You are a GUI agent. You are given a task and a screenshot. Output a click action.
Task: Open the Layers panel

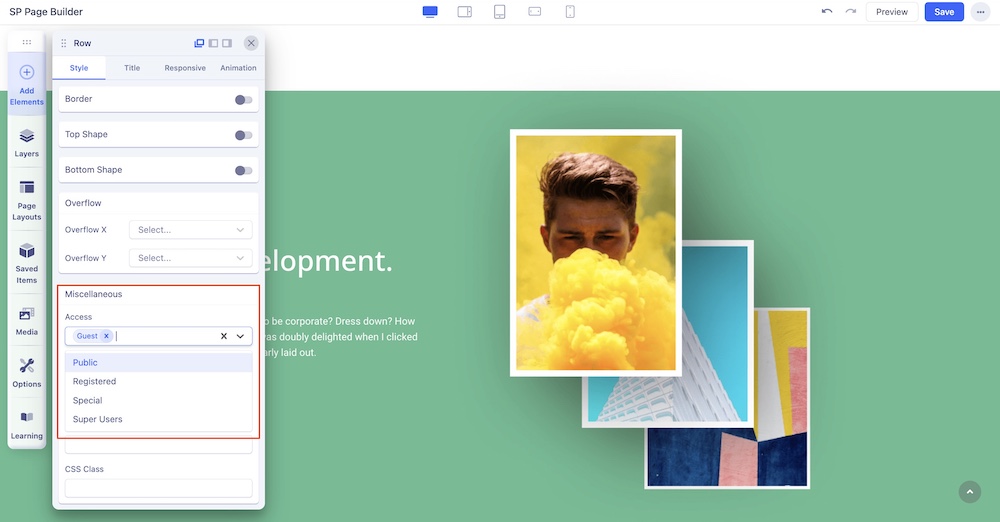(27, 142)
